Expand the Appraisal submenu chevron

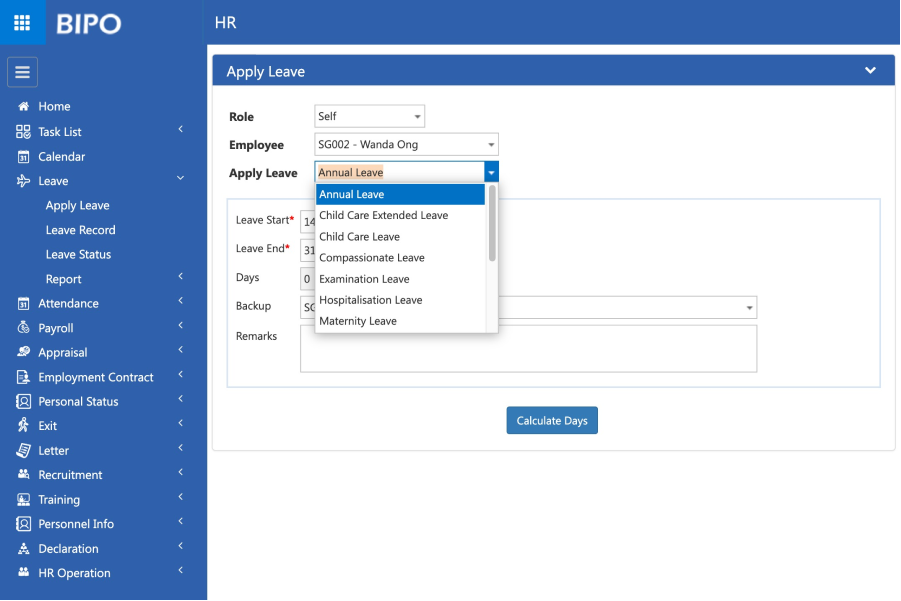180,349
